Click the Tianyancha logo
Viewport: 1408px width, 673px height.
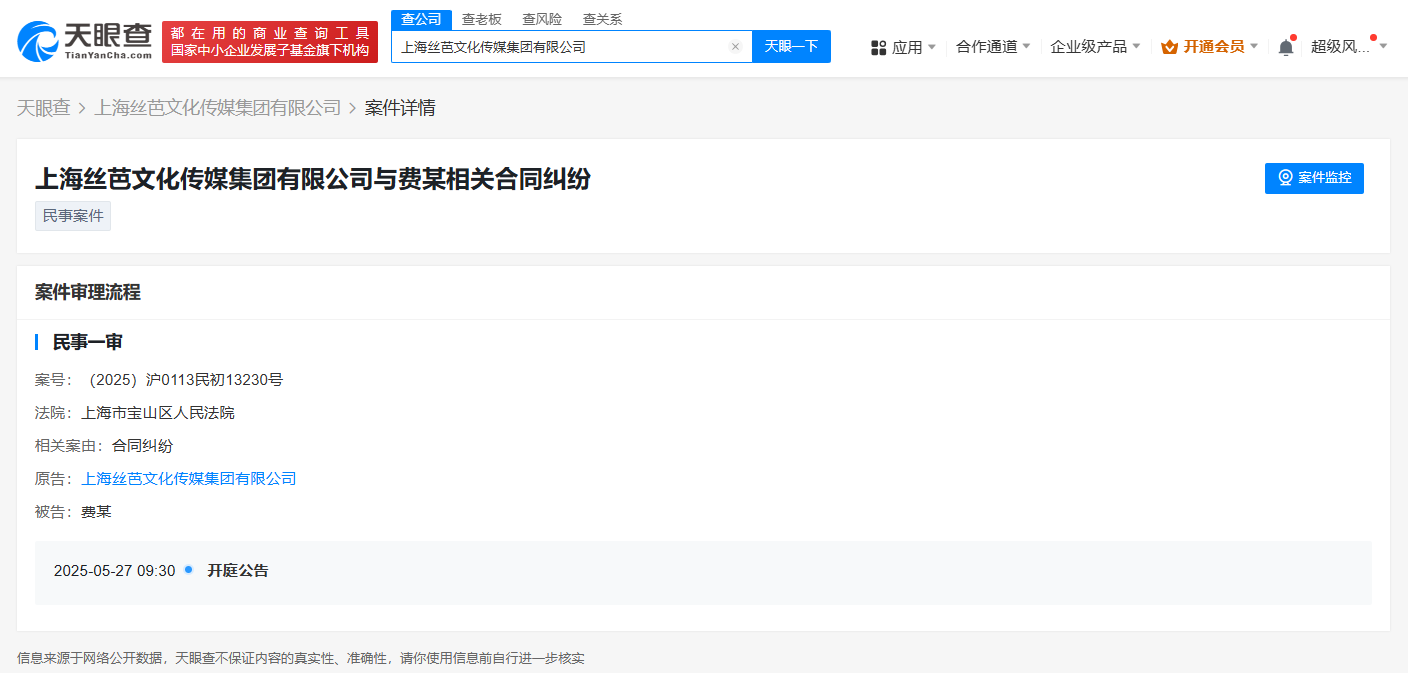coord(84,41)
